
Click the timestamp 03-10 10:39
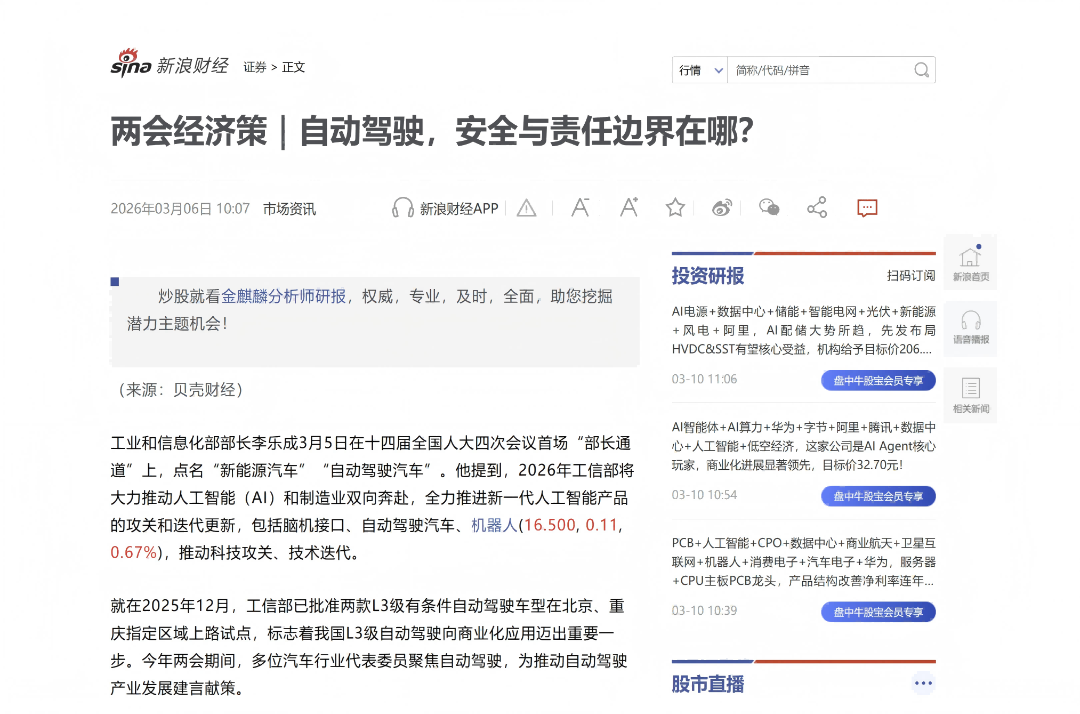coord(704,610)
